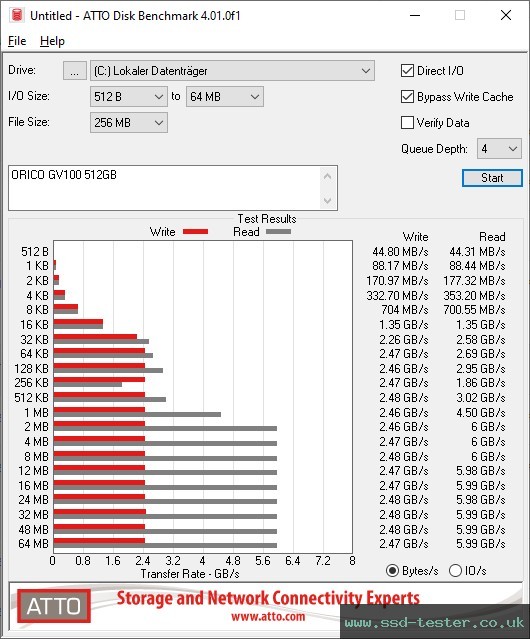The height and width of the screenshot is (639, 530).
Task: Click the red Write legend swatch
Action: pos(196,232)
